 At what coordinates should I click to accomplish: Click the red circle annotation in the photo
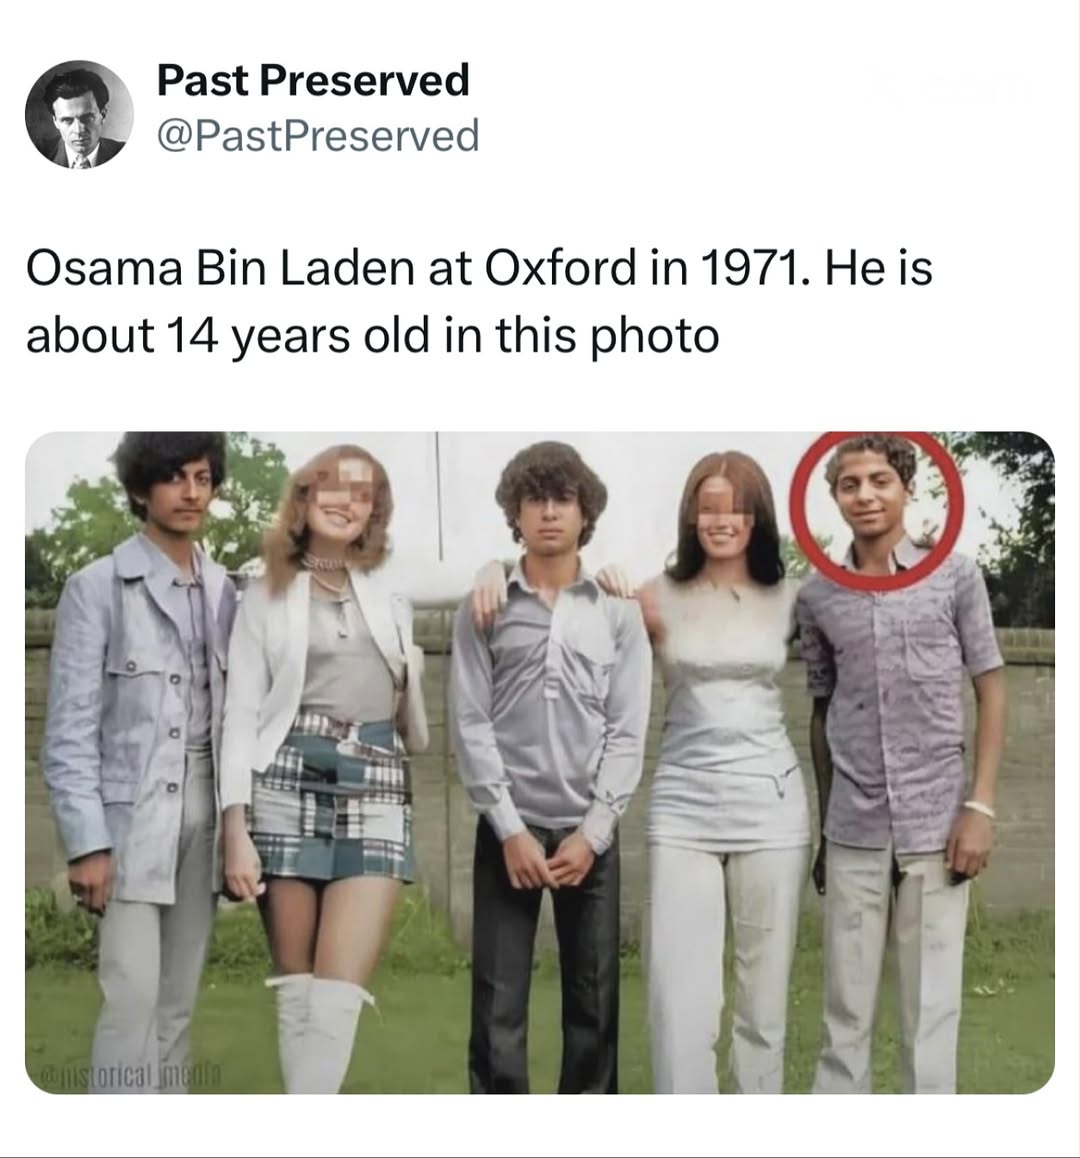(x=877, y=510)
